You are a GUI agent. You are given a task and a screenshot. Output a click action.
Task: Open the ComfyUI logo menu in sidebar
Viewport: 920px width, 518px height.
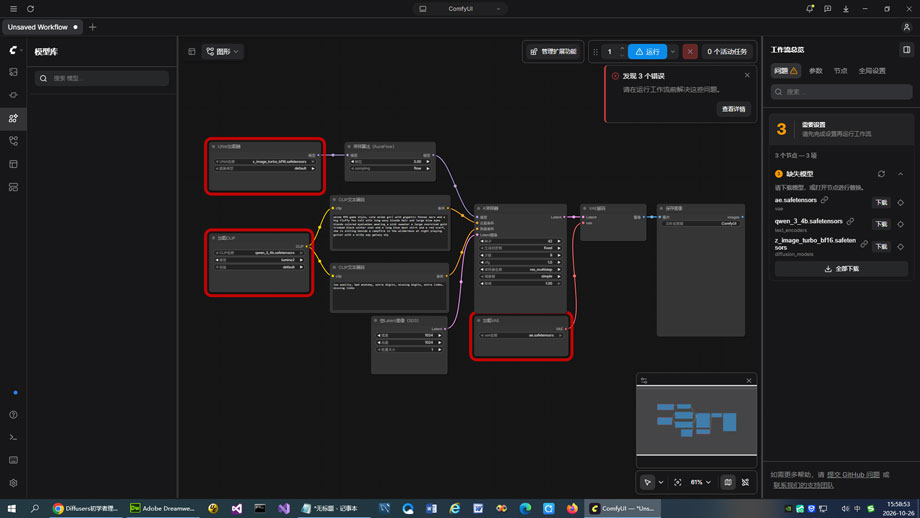click(13, 50)
